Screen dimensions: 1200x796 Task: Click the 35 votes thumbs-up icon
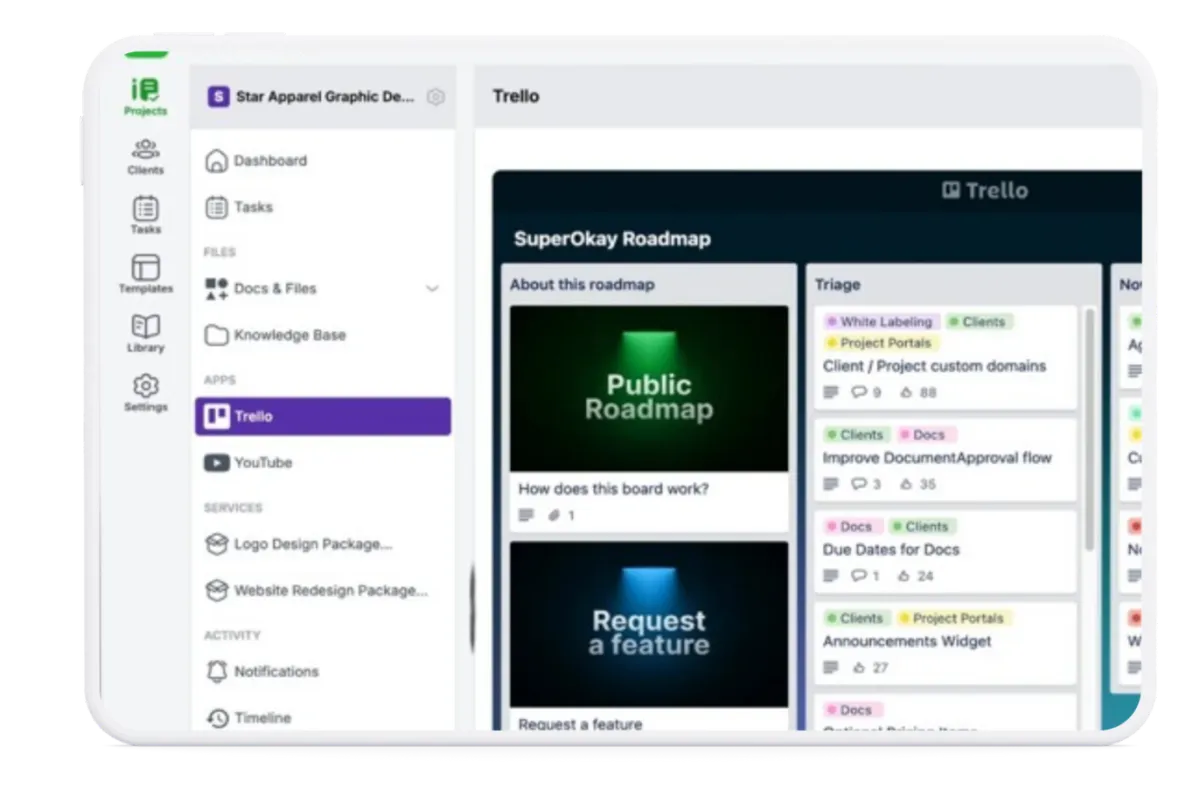click(906, 484)
